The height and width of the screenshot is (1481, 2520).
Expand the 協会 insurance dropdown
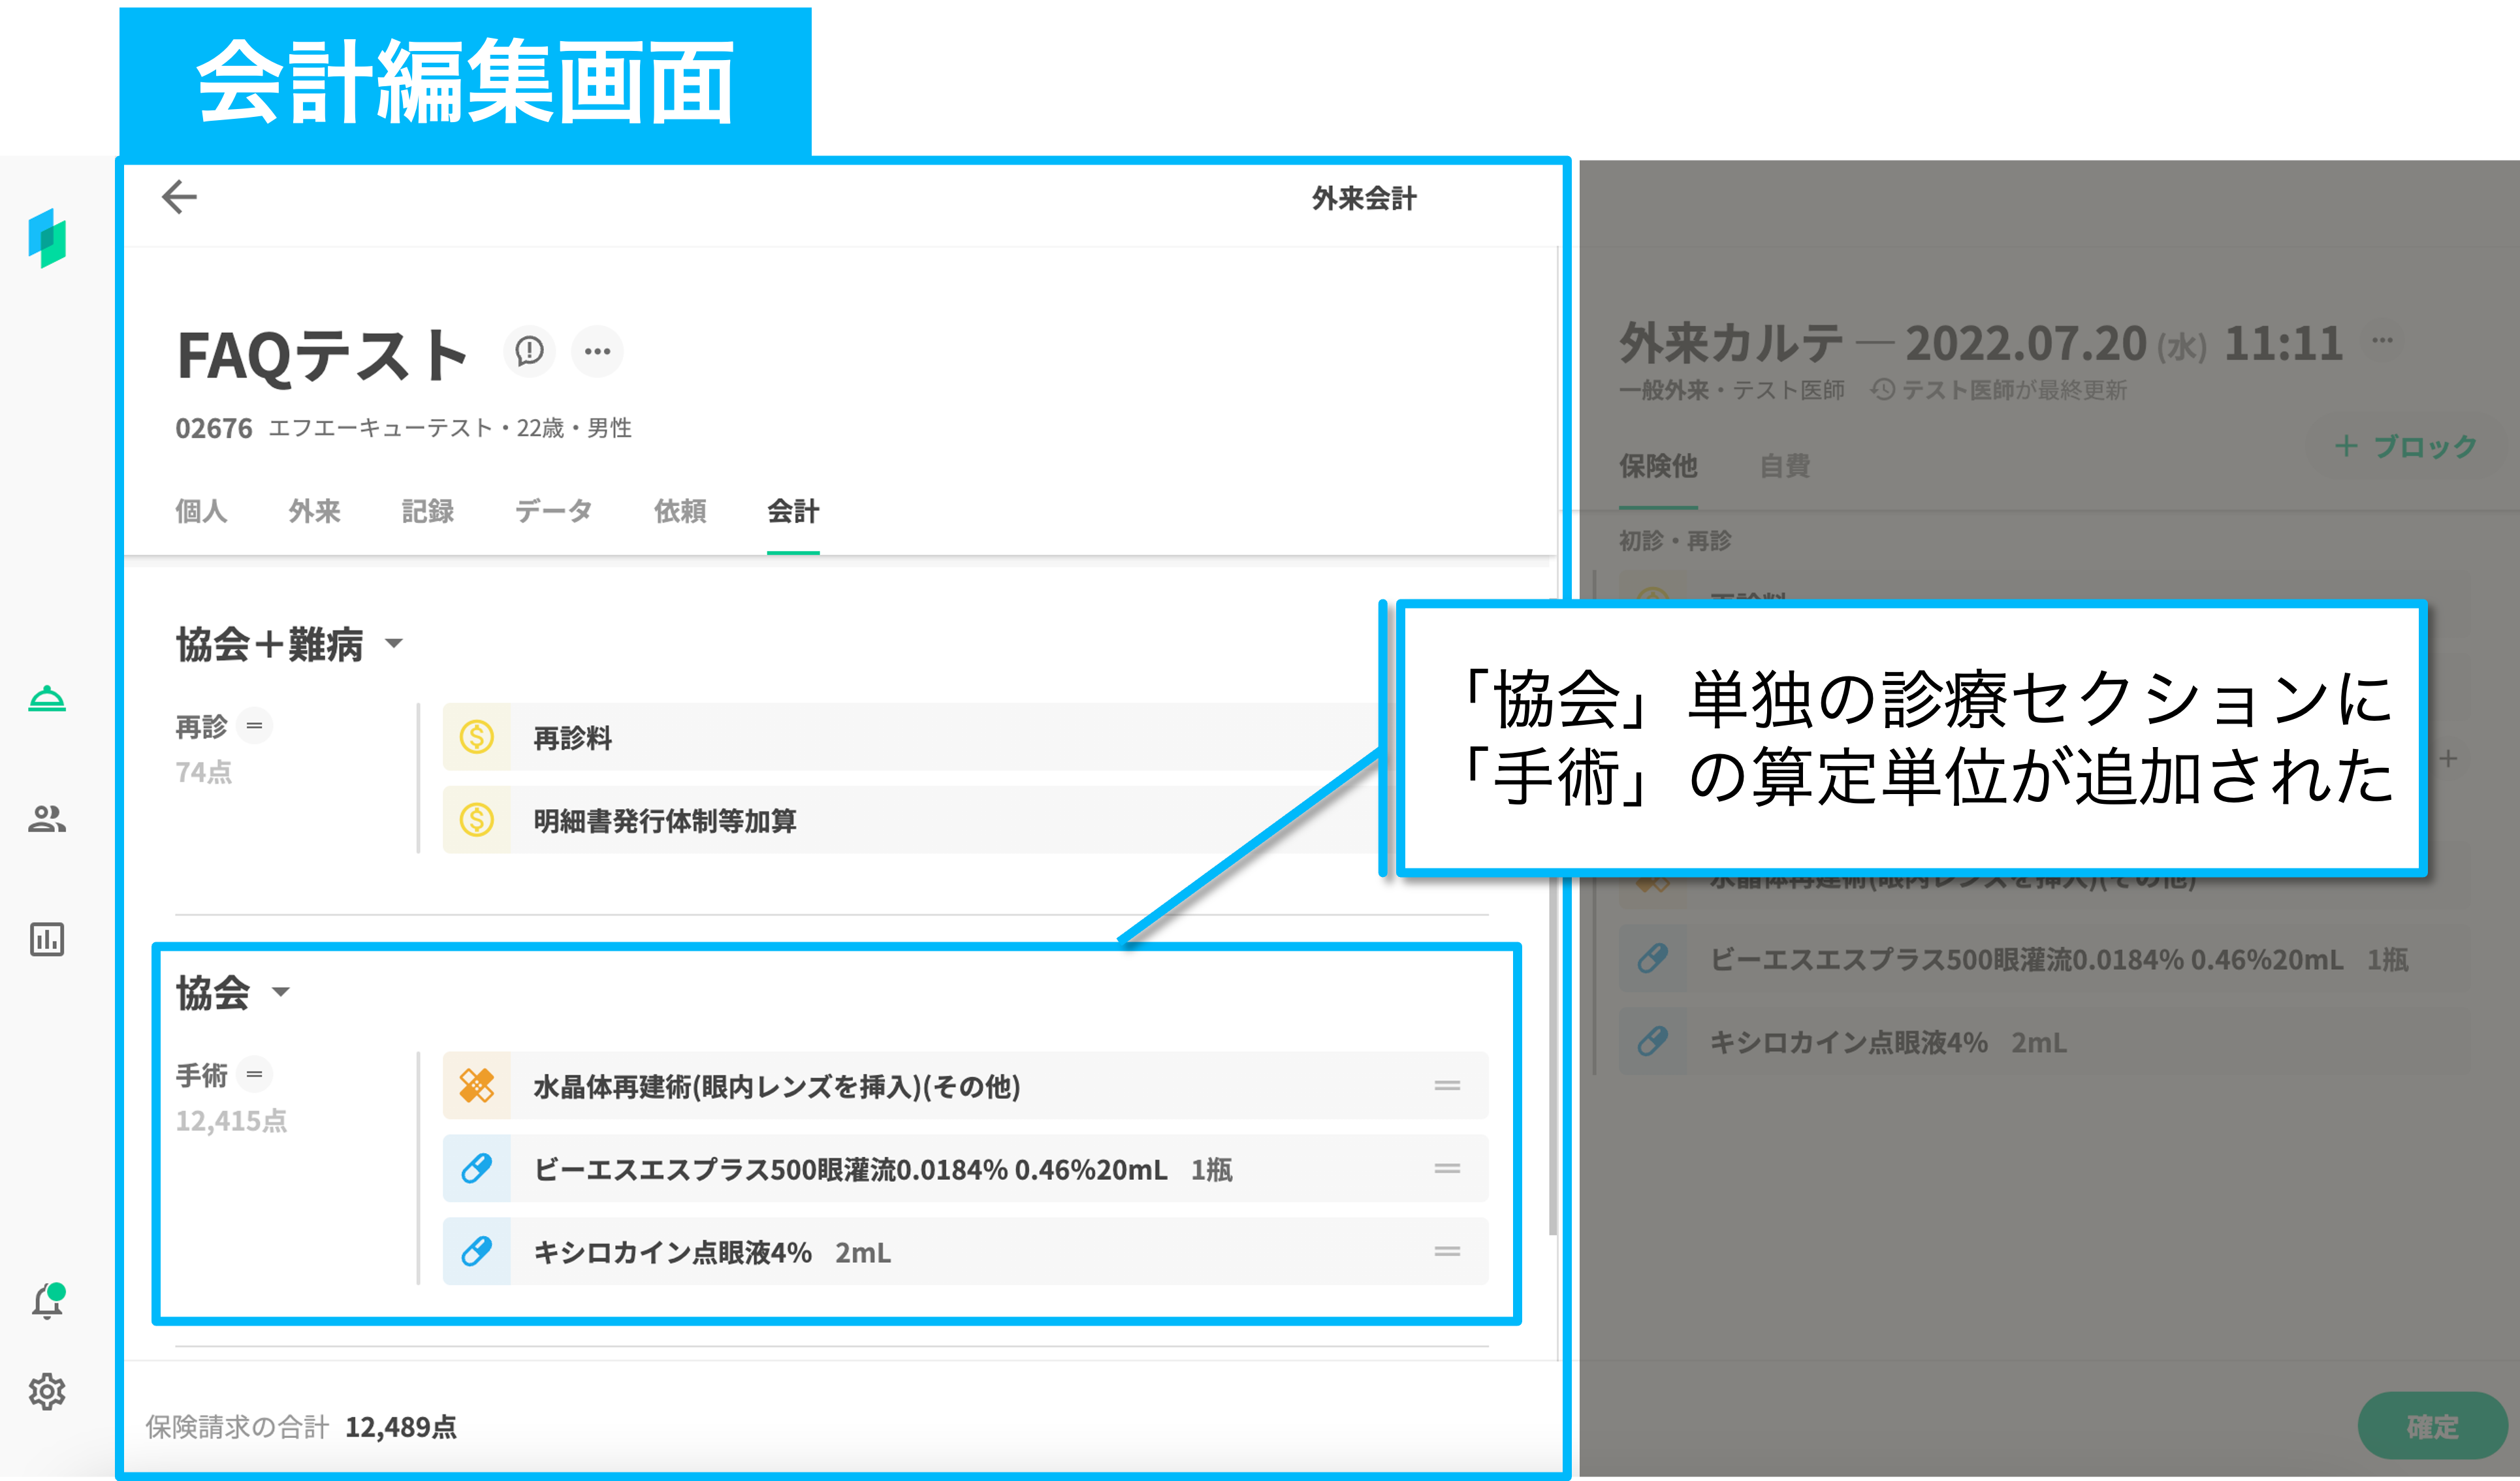pyautogui.click(x=281, y=992)
